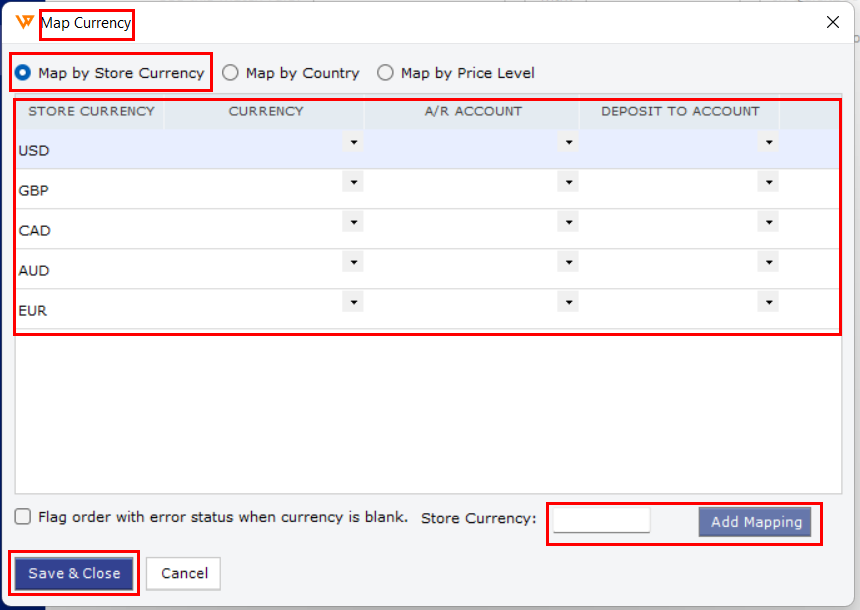Open Deposit To Account dropdown for AUD
The image size is (860, 610).
768,263
